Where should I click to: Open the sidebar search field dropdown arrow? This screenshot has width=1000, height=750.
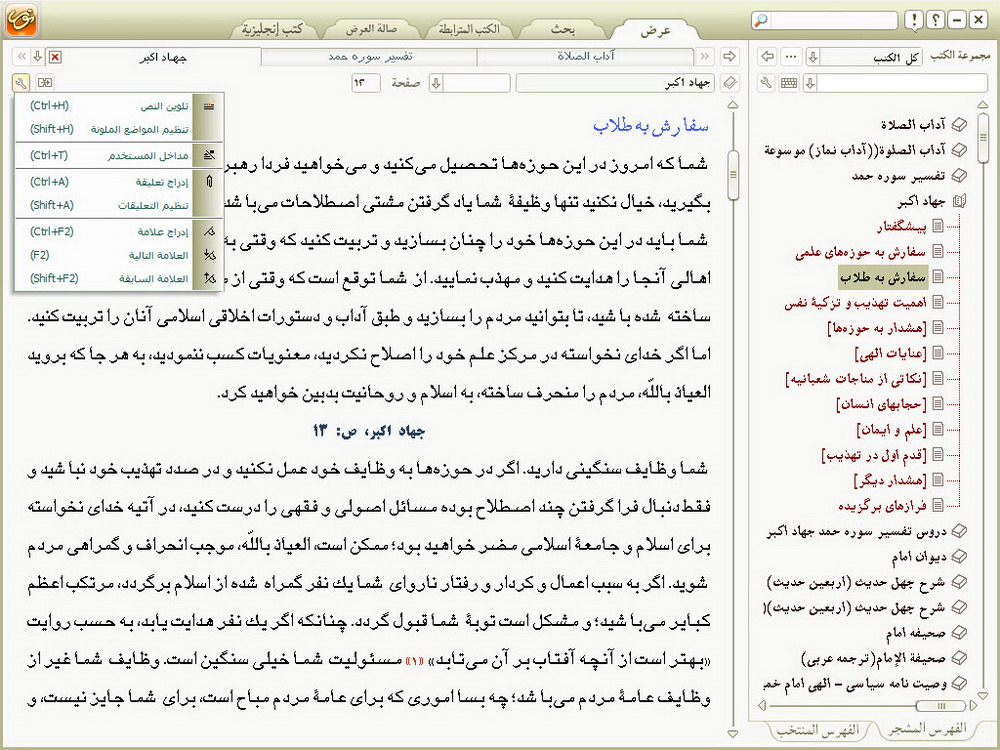810,83
